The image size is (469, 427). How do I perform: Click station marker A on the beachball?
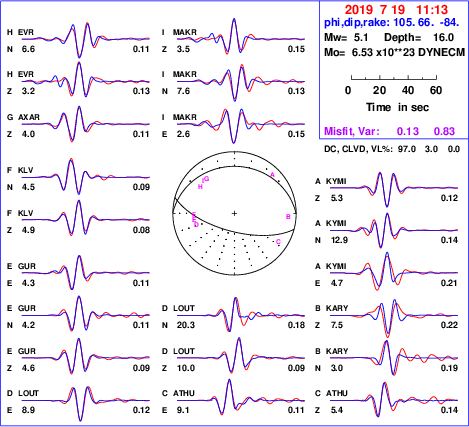[x=272, y=175]
